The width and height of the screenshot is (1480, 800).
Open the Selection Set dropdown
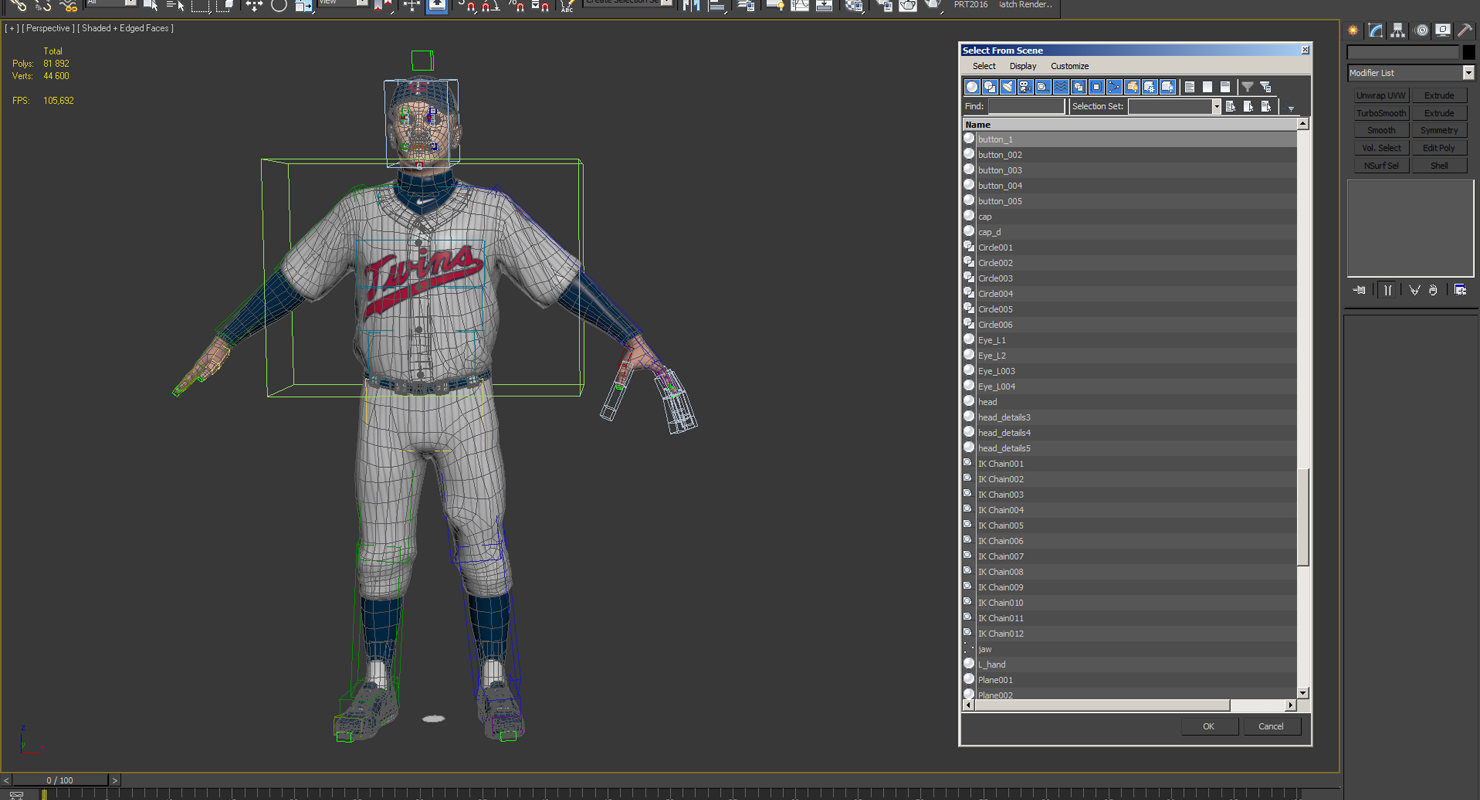pos(1216,106)
